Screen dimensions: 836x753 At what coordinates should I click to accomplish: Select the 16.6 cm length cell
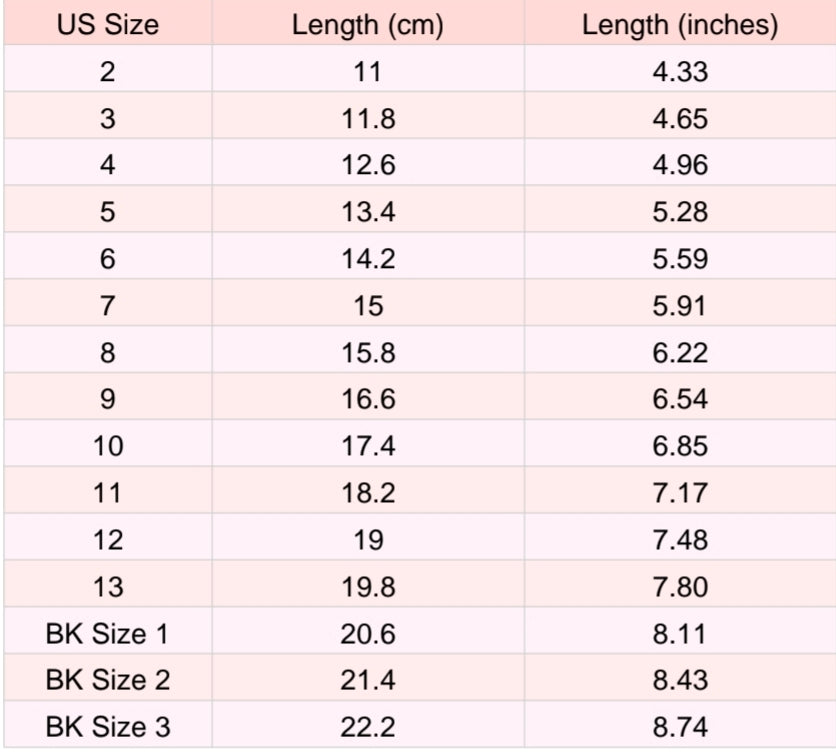point(367,399)
